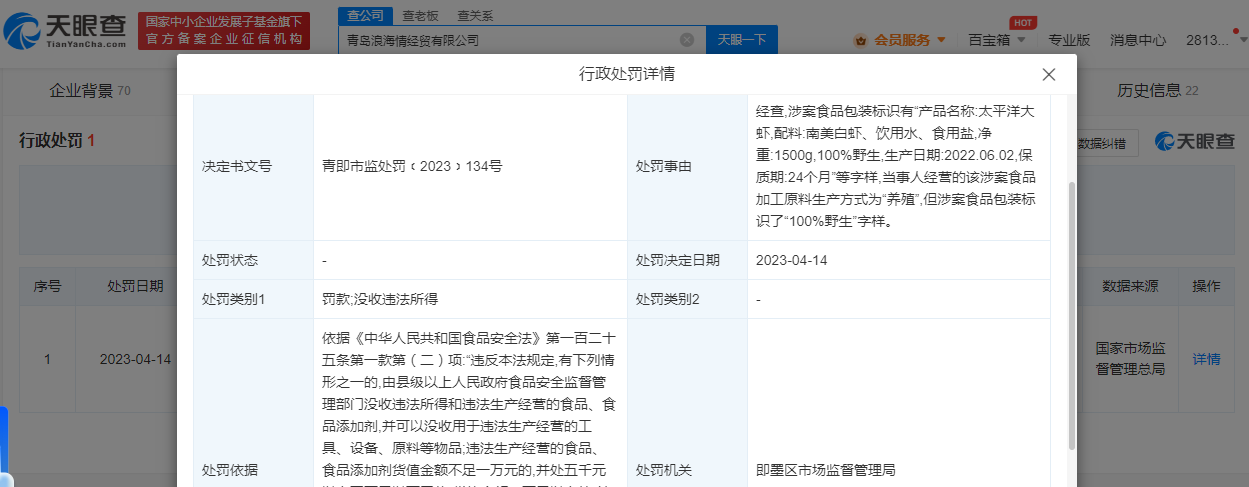The width and height of the screenshot is (1249, 487).
Task: Select the 查关系 search tab
Action: pyautogui.click(x=475, y=16)
